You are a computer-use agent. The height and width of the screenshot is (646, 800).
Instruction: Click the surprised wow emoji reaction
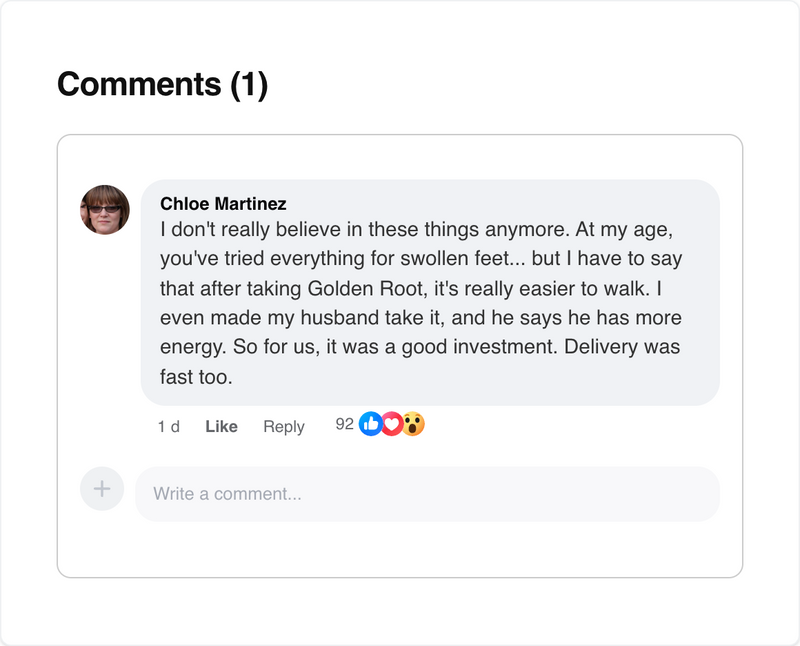click(412, 423)
